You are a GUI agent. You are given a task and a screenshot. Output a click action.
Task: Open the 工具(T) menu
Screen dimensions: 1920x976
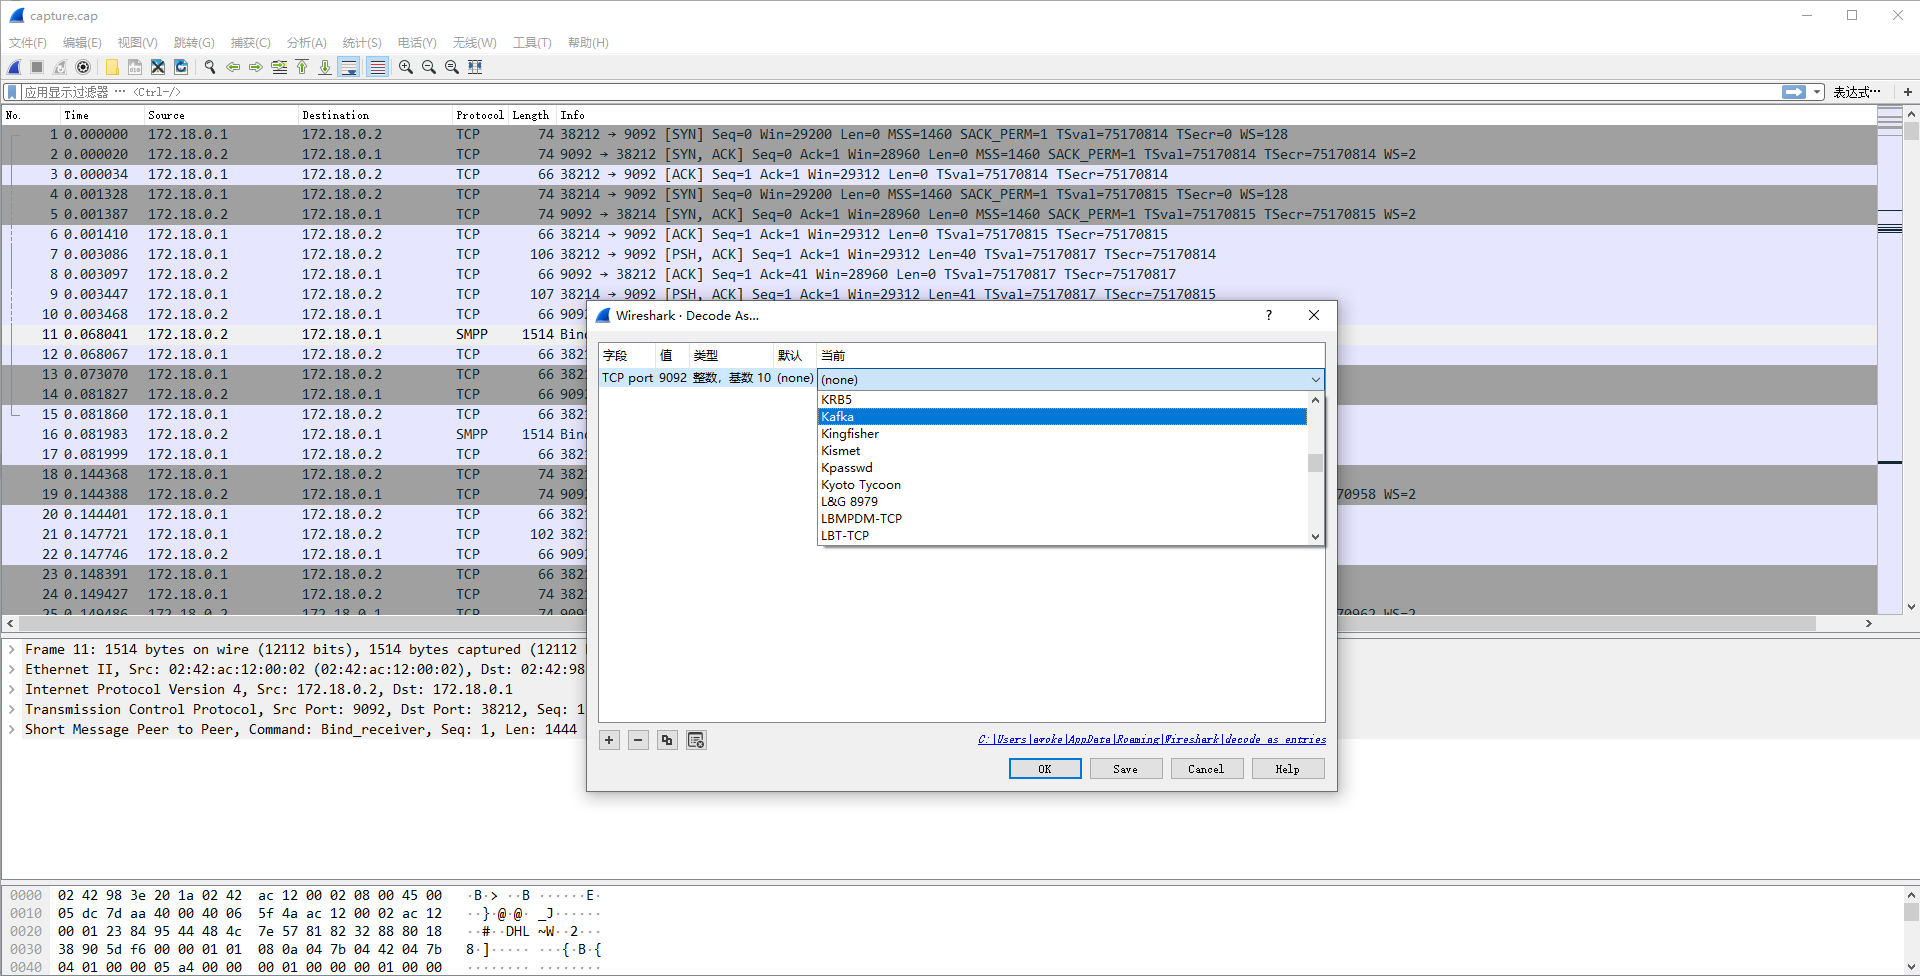pos(532,43)
